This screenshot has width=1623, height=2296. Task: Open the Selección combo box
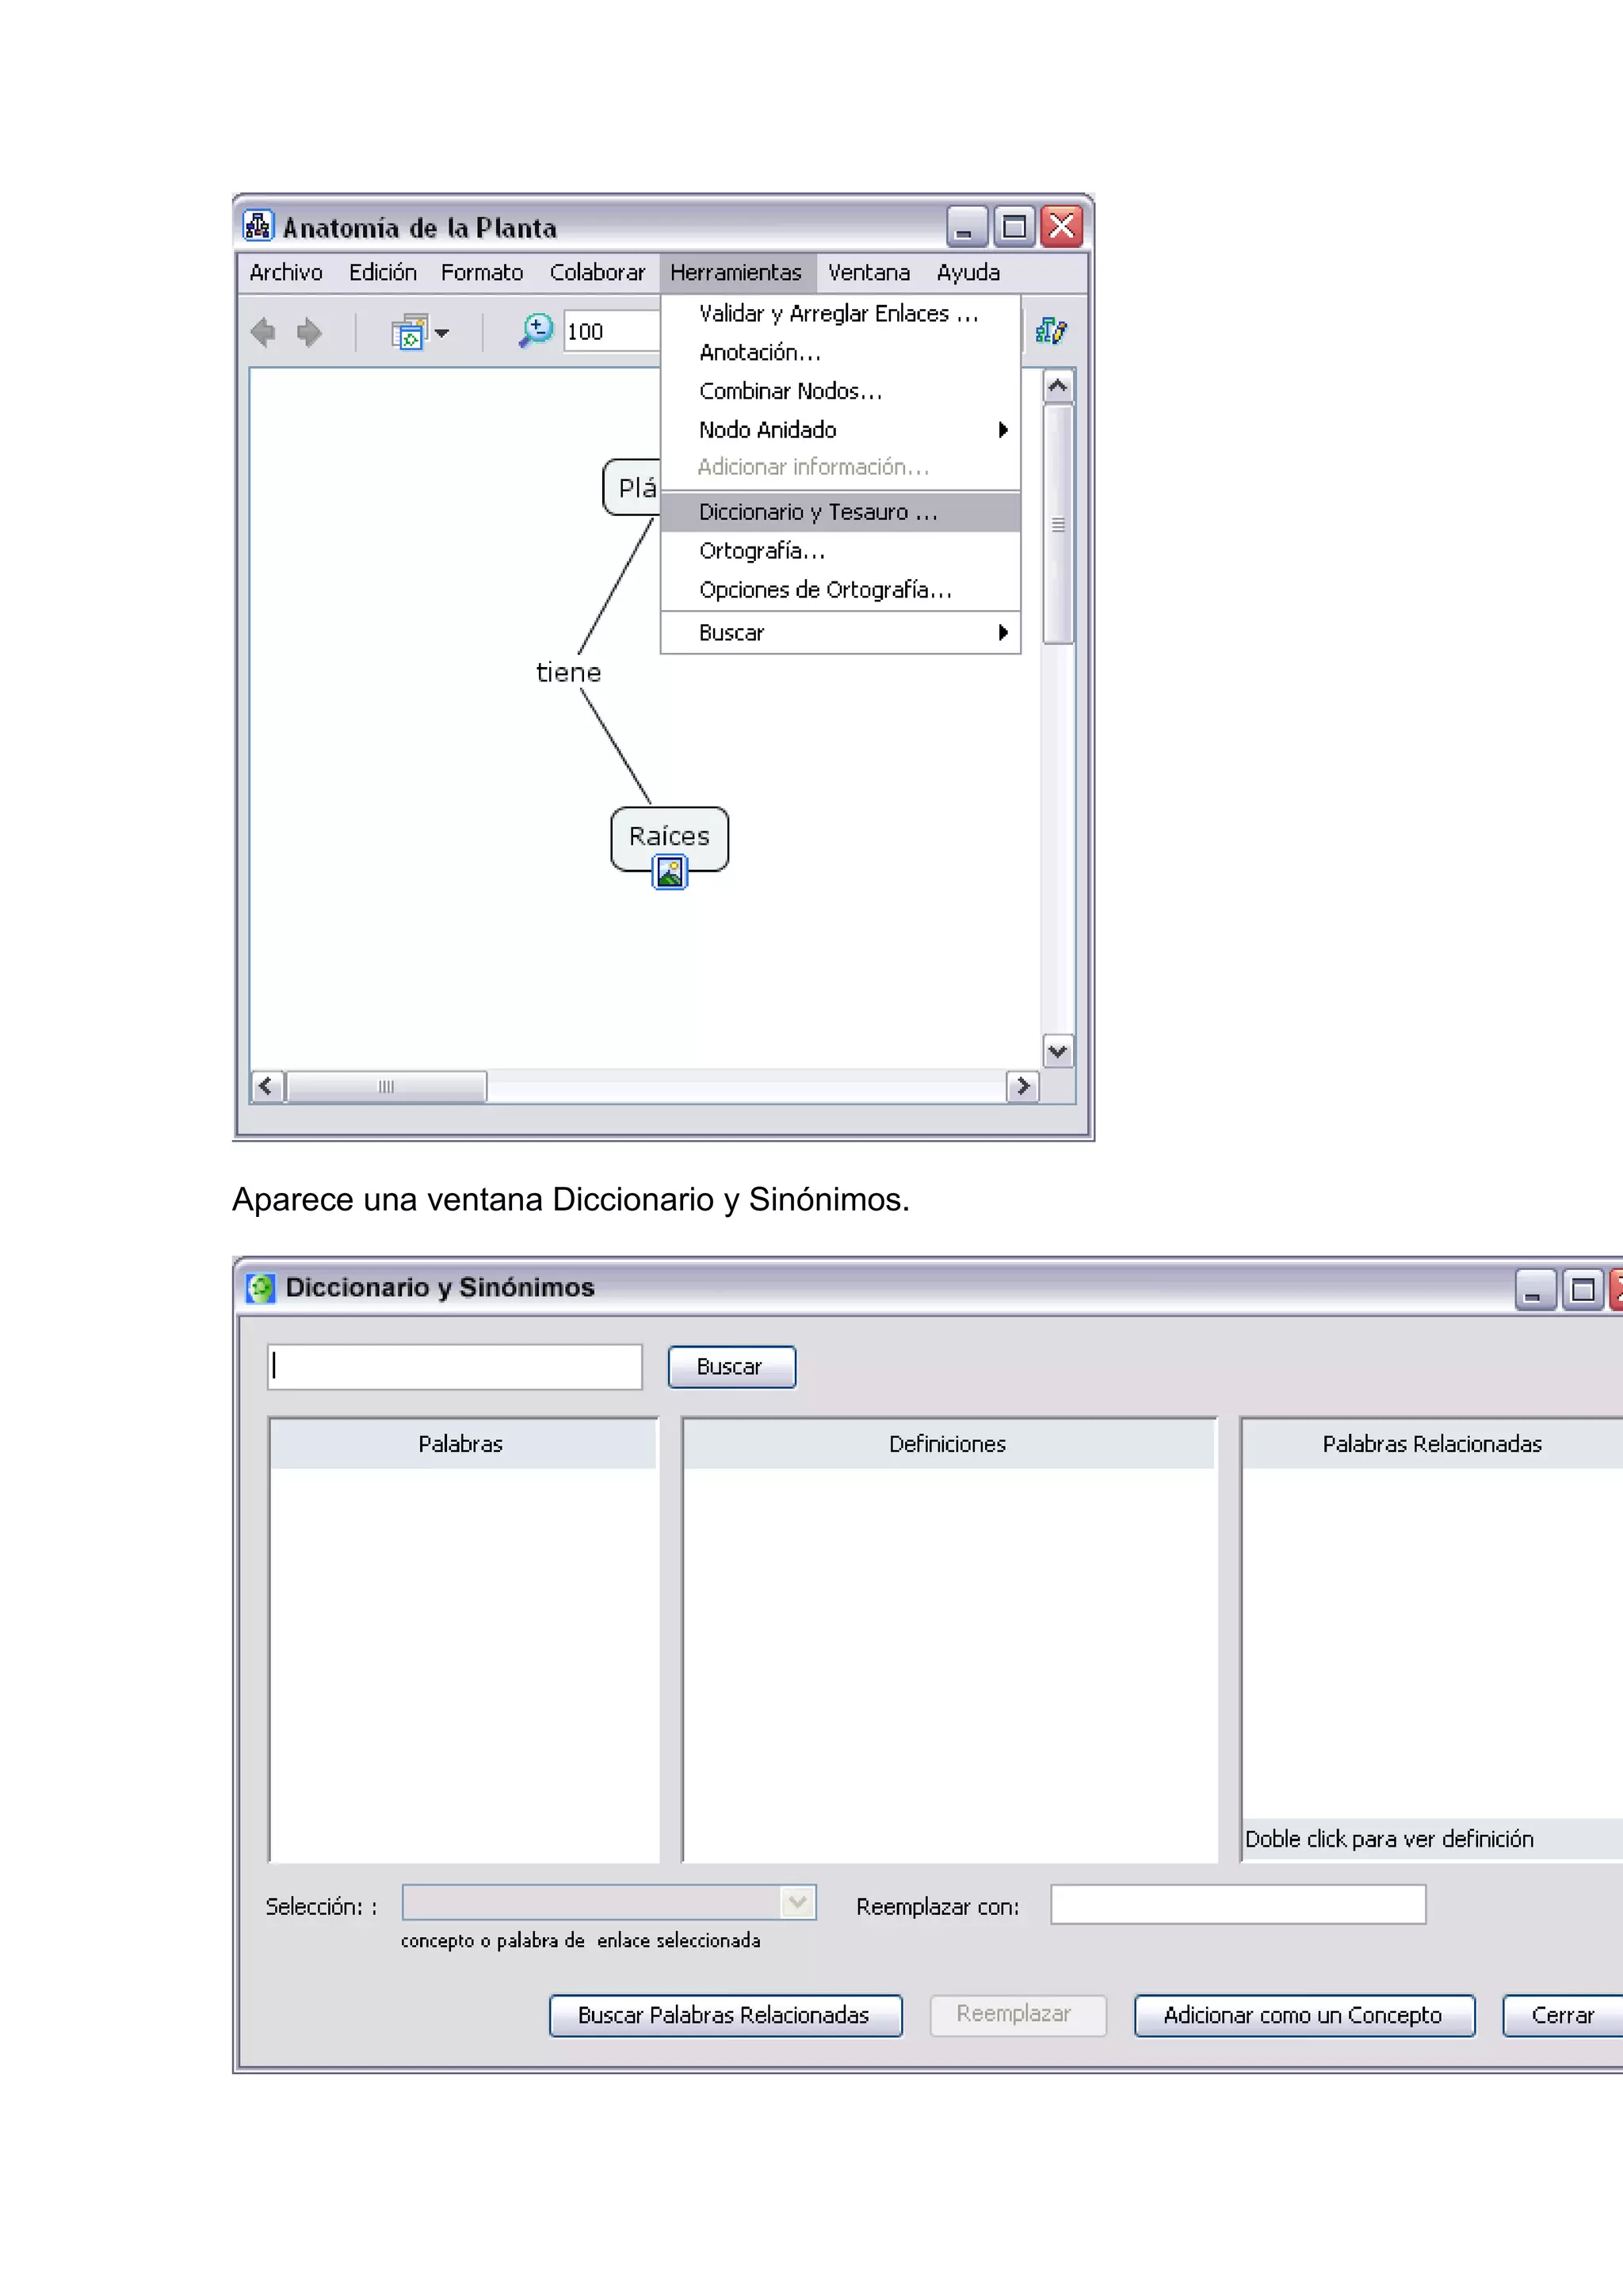click(x=797, y=1902)
